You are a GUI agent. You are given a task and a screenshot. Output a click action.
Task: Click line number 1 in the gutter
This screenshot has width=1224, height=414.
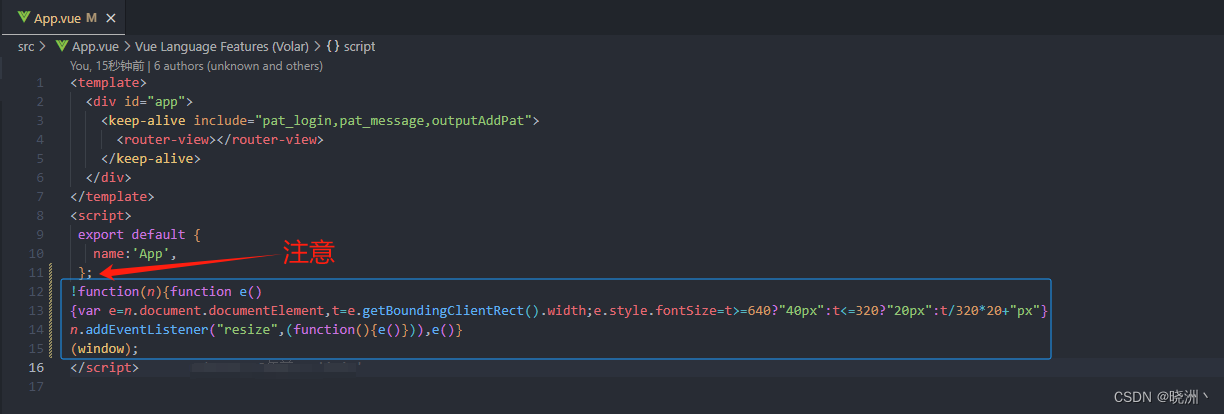coord(39,82)
